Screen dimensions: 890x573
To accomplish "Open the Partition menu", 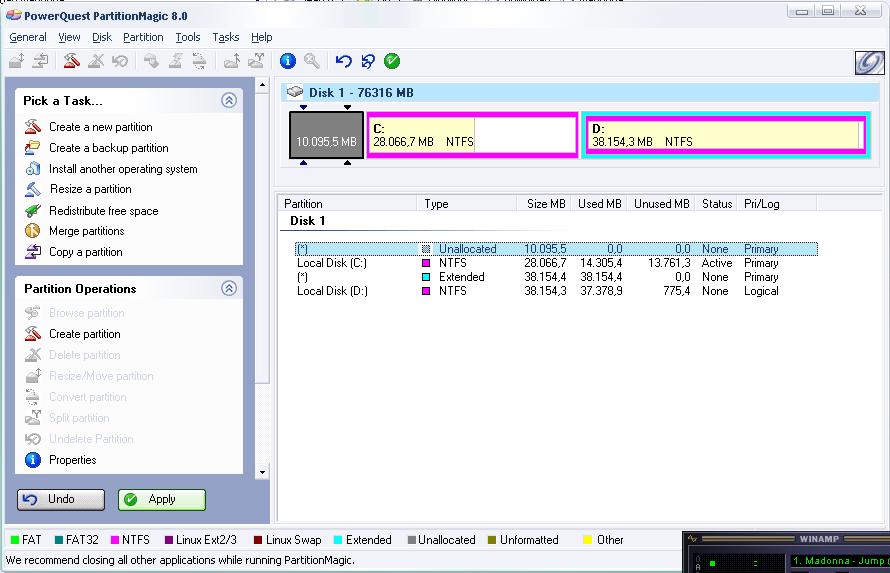I will pyautogui.click(x=143, y=37).
